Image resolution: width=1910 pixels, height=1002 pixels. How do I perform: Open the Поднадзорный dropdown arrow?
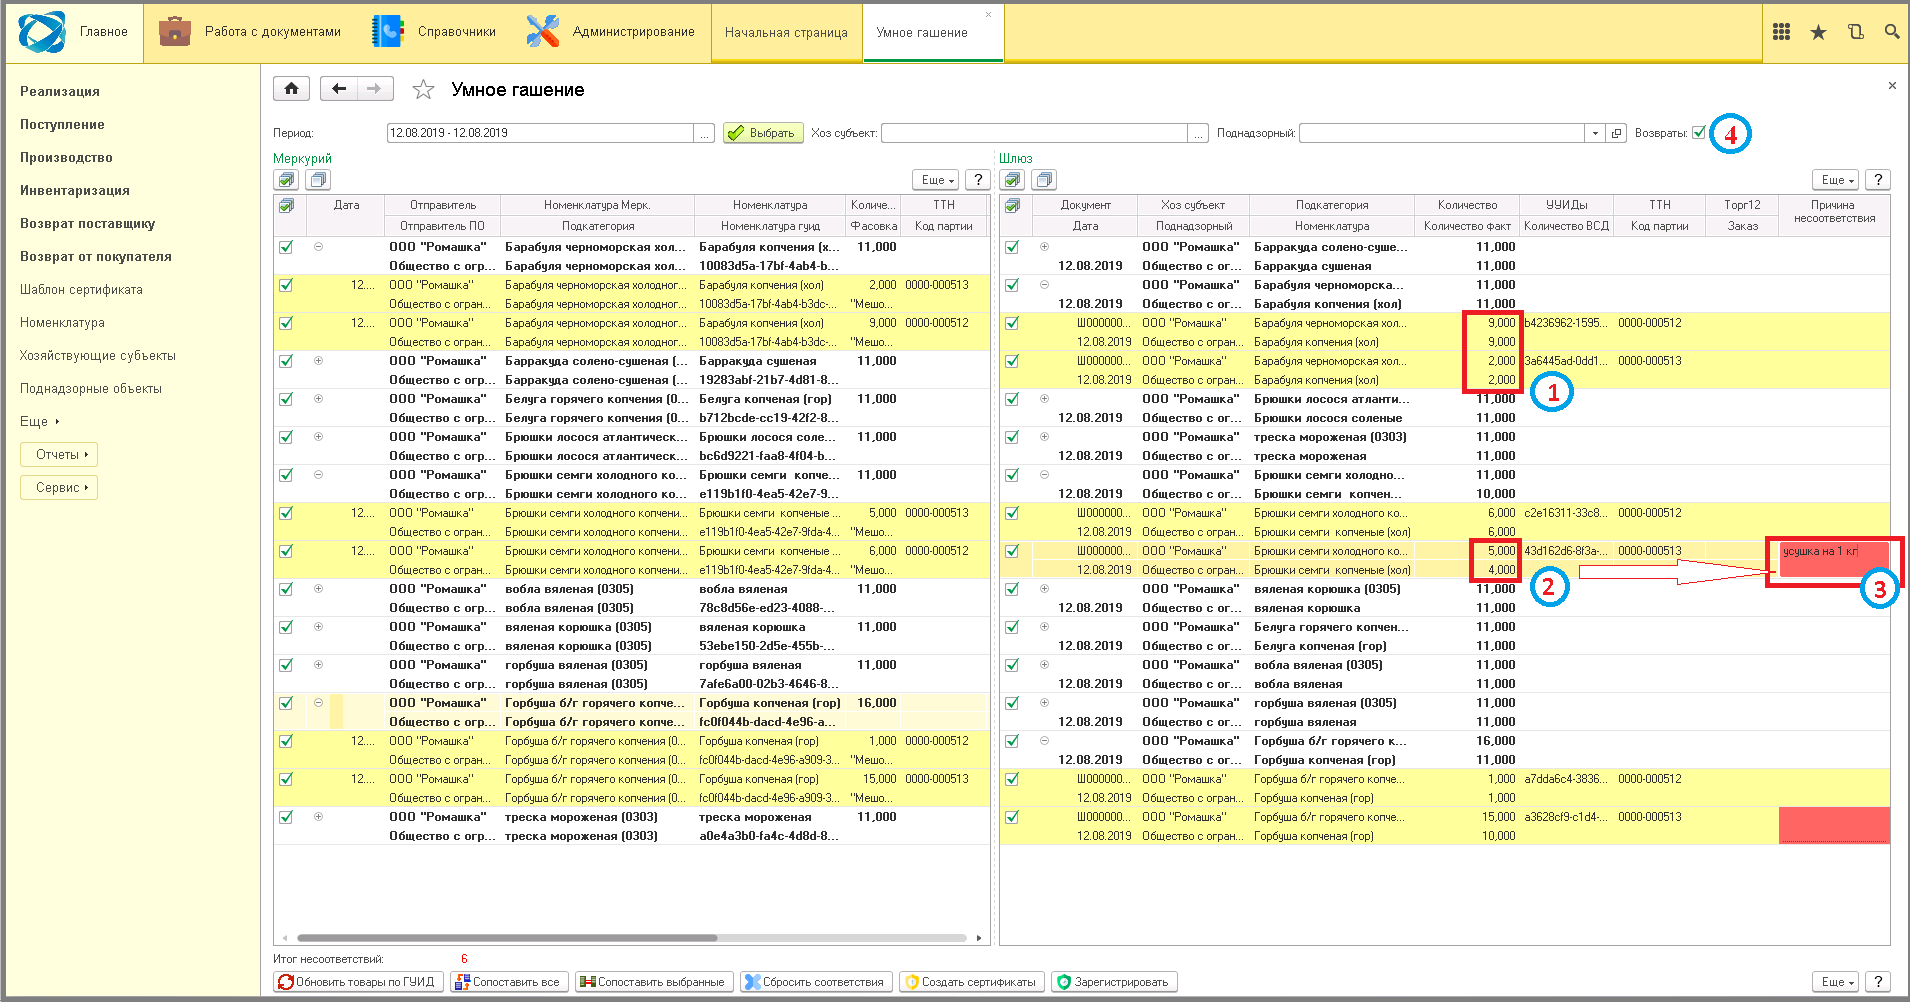(x=1595, y=133)
